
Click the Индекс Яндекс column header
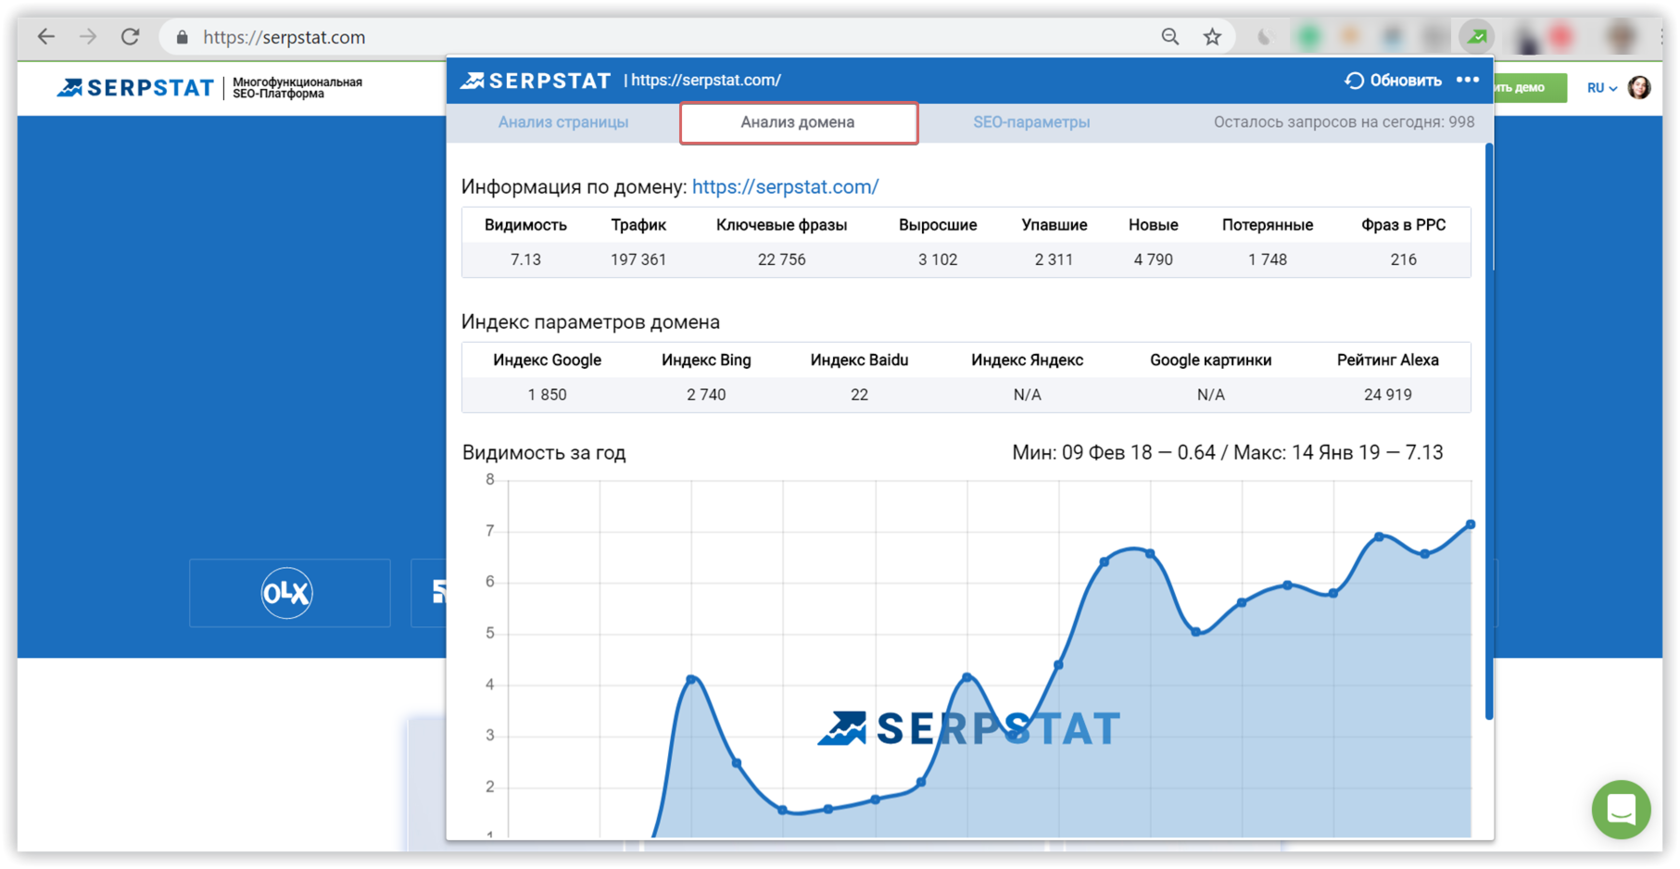click(x=1027, y=360)
